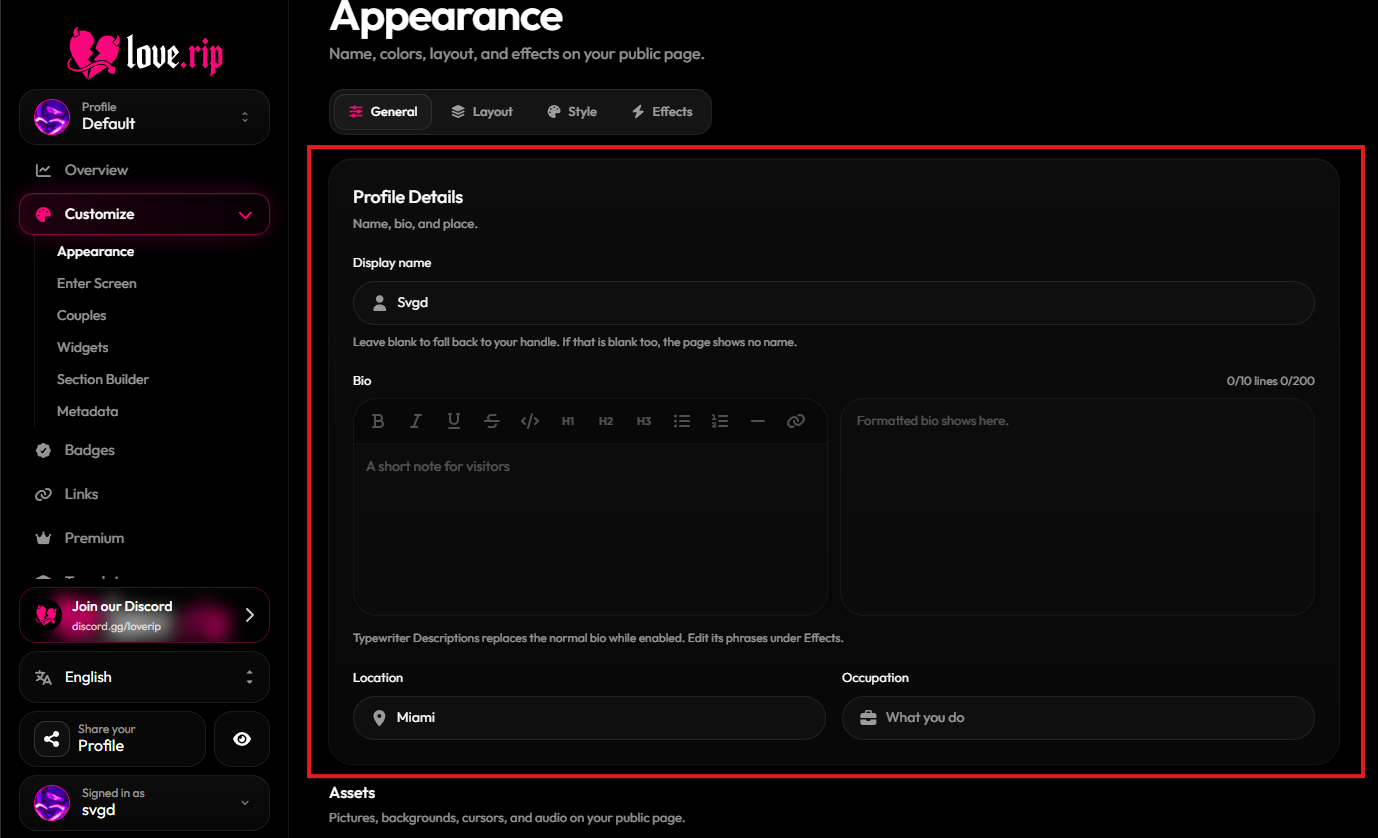Click the share icon on Share your Profile

click(51, 739)
